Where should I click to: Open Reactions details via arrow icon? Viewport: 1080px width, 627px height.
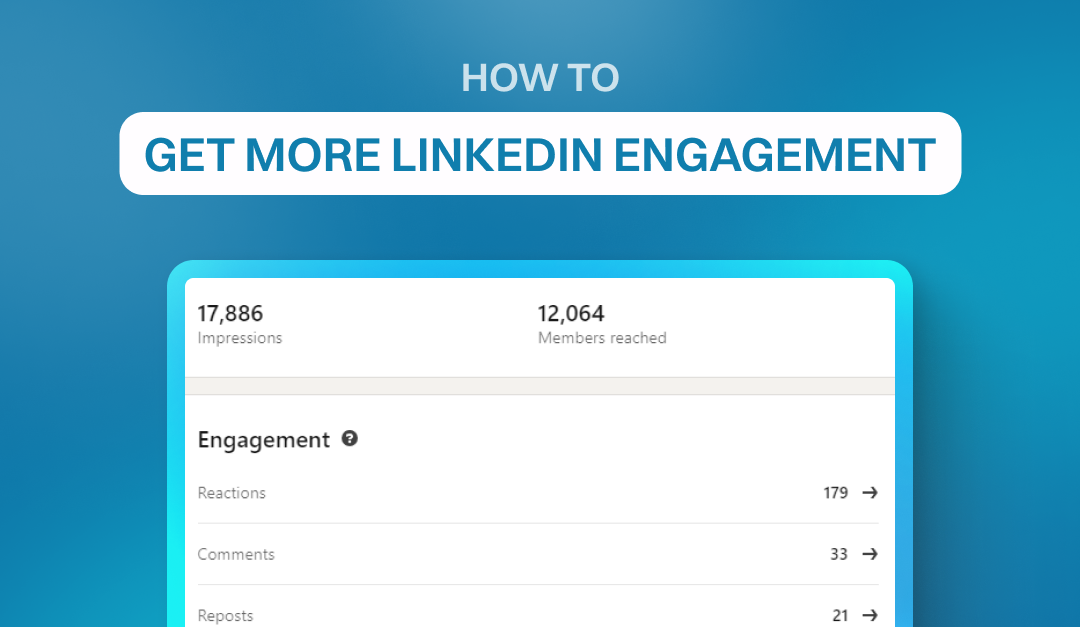[x=870, y=493]
